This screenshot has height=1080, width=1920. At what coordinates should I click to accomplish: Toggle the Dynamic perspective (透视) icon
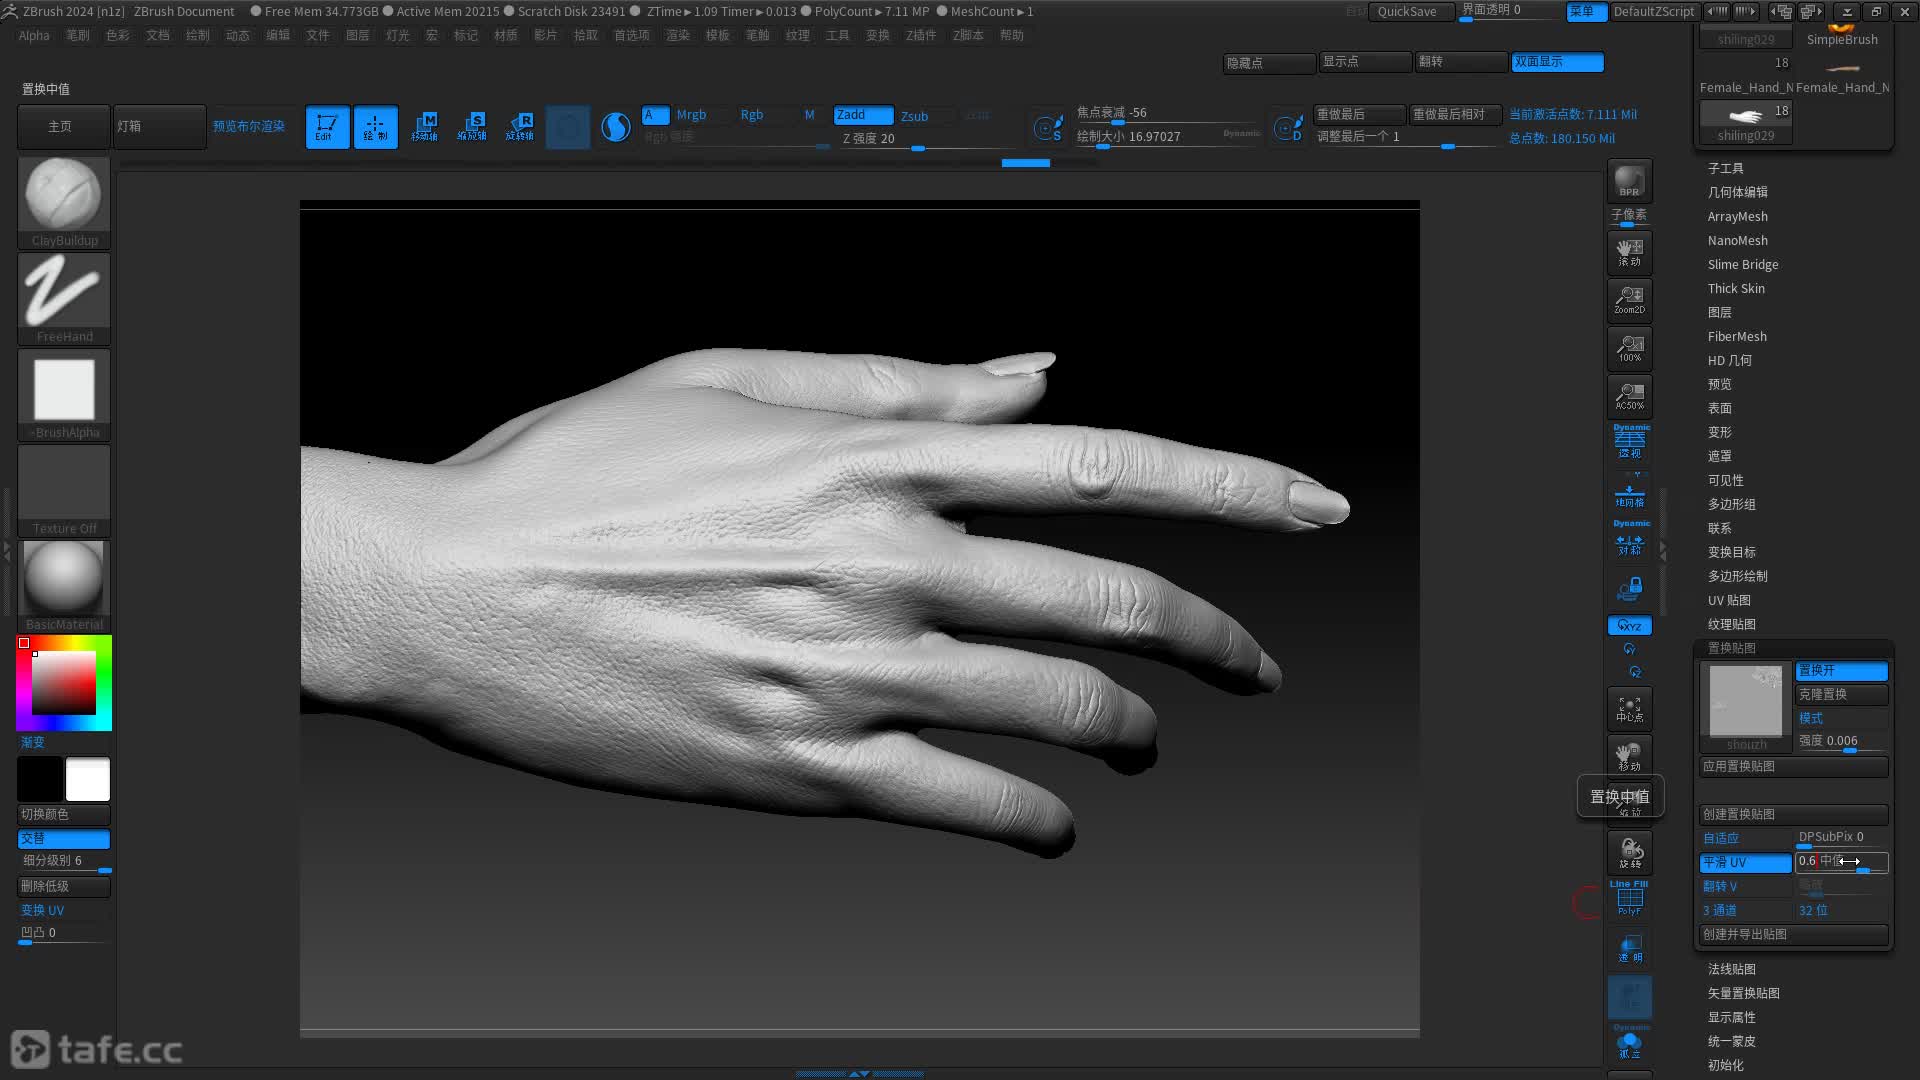pos(1629,444)
